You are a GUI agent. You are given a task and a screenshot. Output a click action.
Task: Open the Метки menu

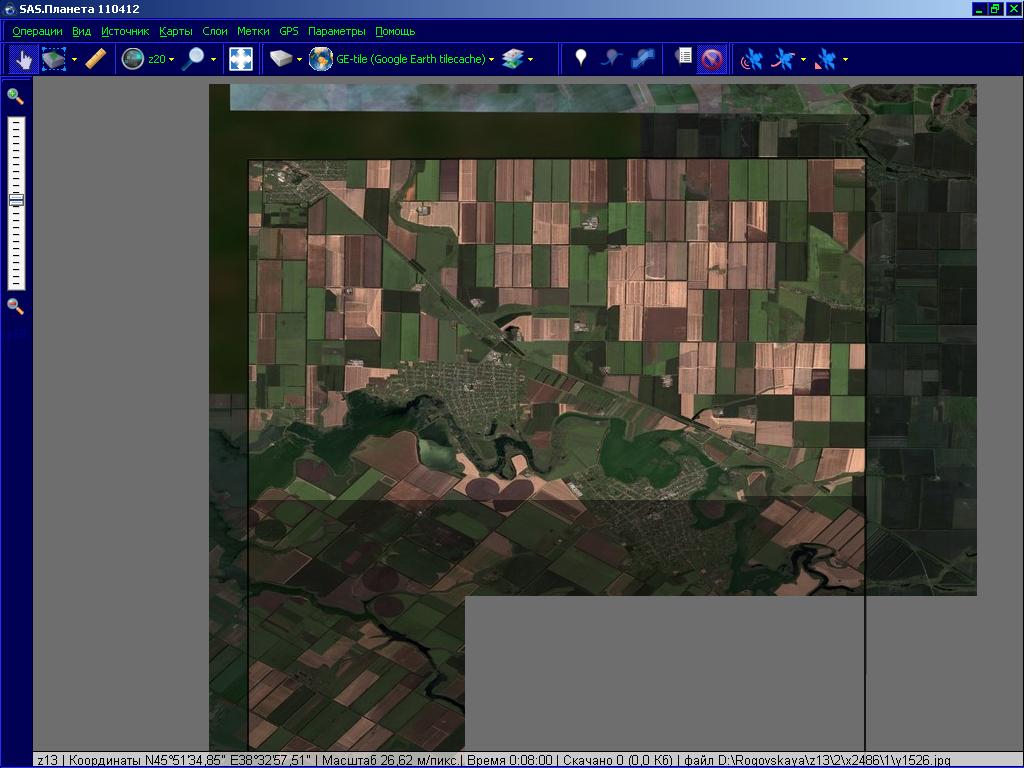[x=253, y=31]
